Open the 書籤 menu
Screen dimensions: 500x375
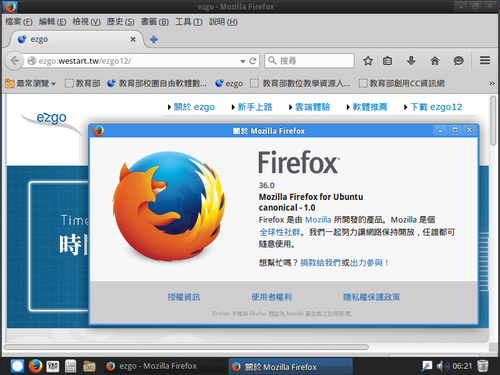click(155, 22)
